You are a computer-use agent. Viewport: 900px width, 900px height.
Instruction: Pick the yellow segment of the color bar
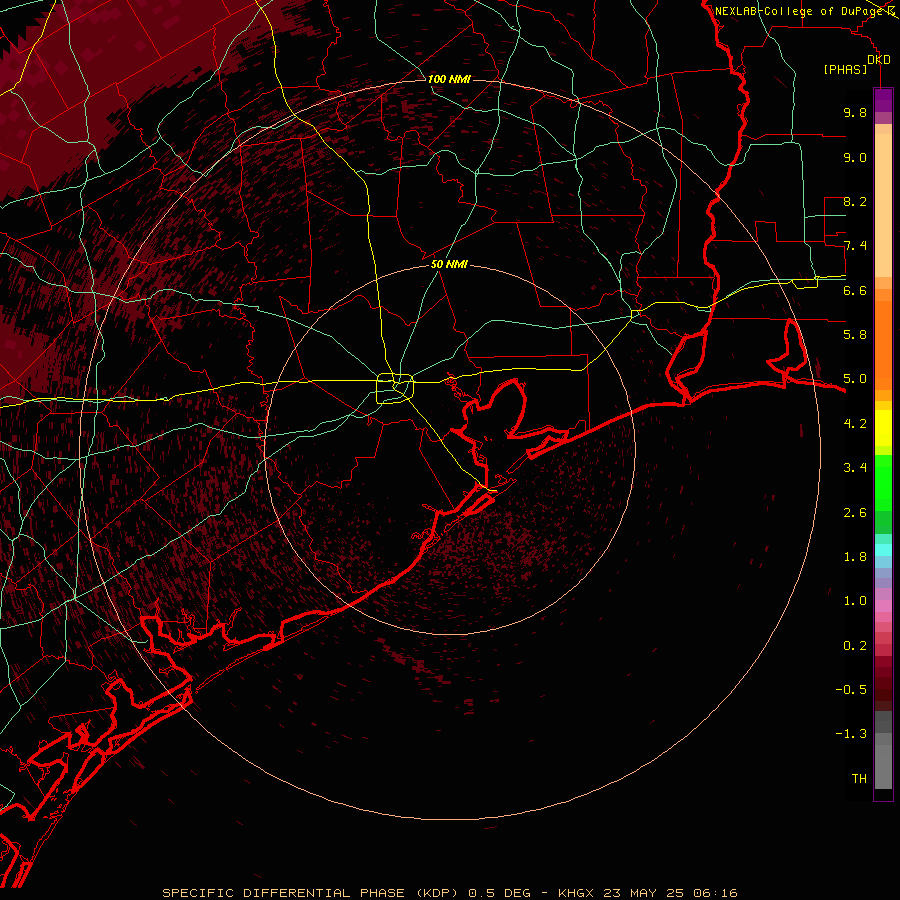883,428
